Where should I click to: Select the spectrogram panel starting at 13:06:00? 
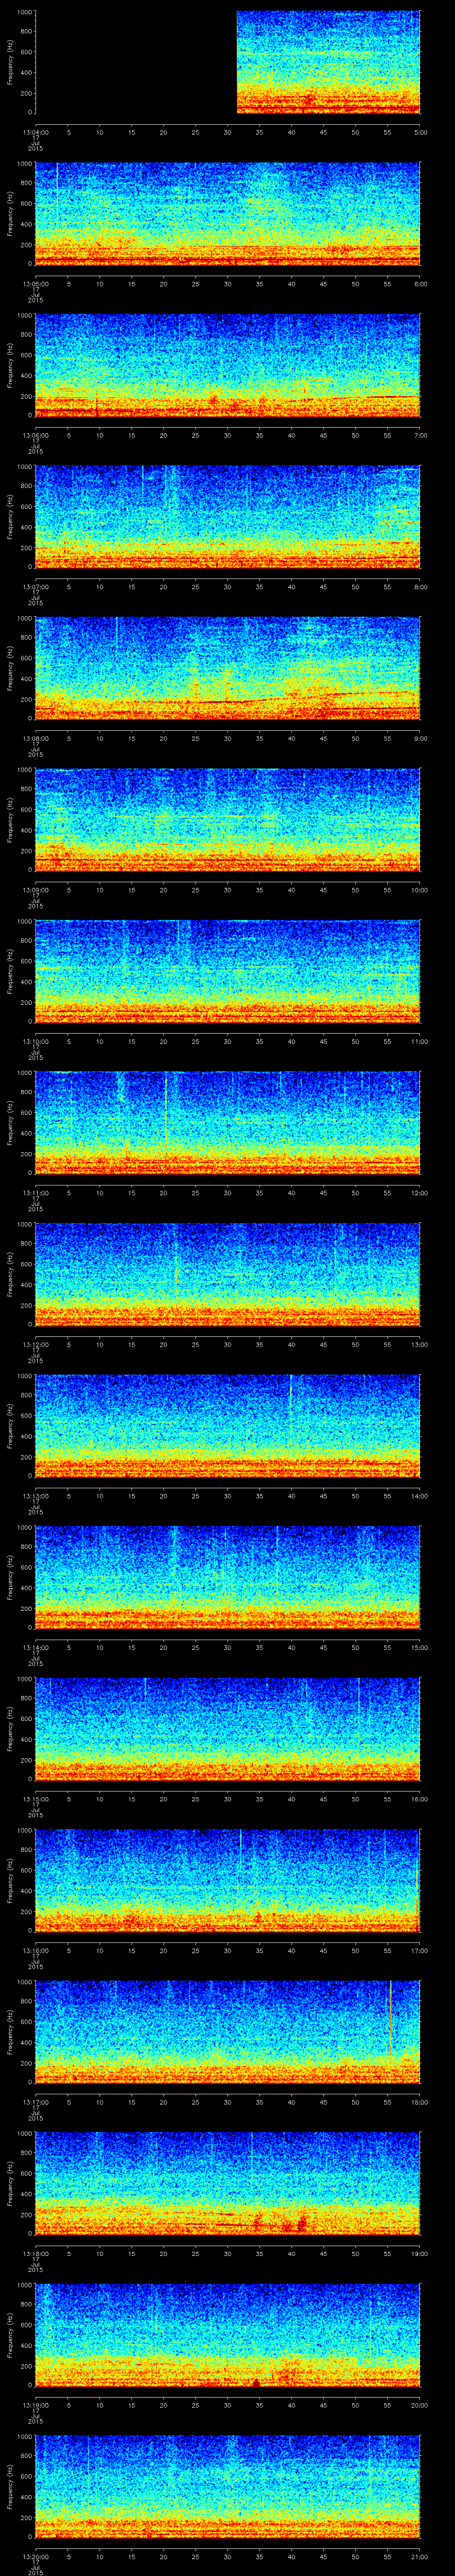point(228,365)
